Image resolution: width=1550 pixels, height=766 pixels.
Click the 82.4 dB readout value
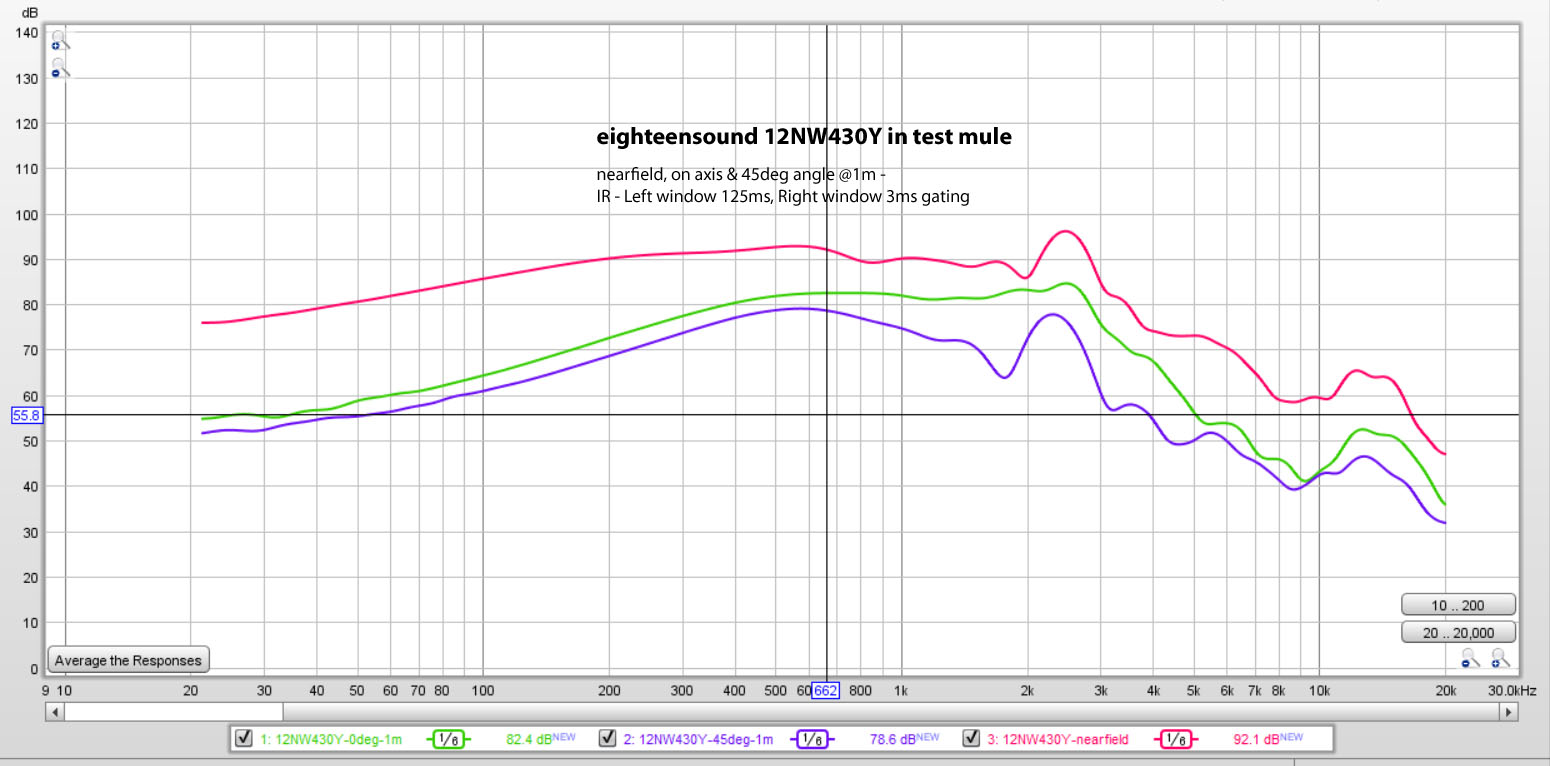(530, 740)
